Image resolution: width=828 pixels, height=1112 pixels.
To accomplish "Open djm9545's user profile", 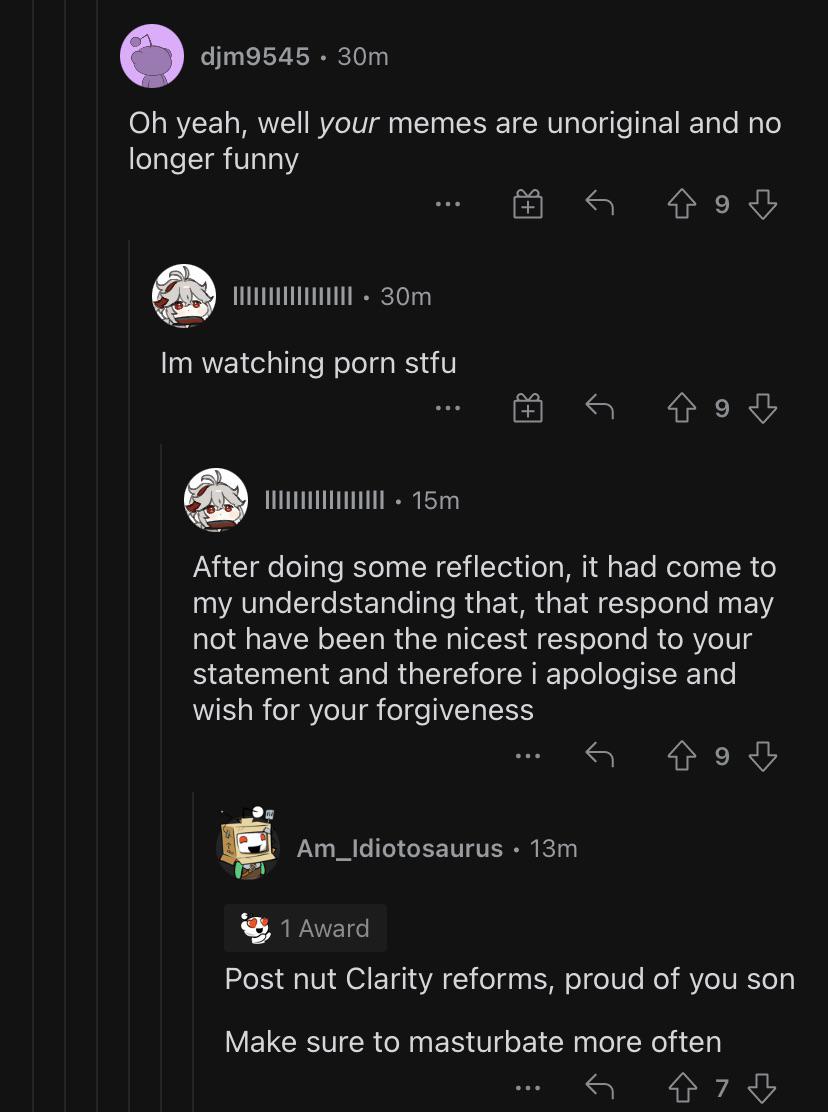I will (x=253, y=56).
